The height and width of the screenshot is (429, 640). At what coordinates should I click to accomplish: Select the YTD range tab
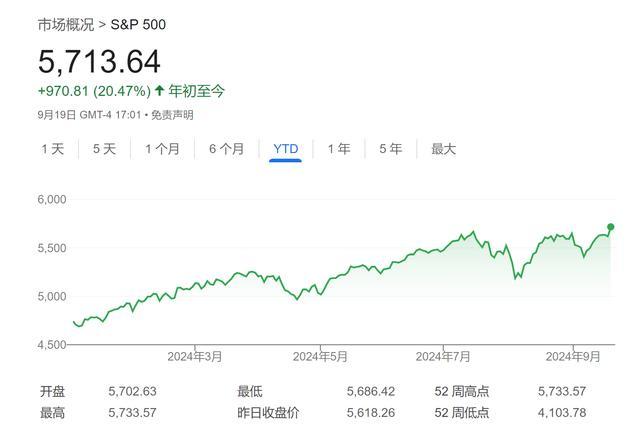[x=286, y=149]
